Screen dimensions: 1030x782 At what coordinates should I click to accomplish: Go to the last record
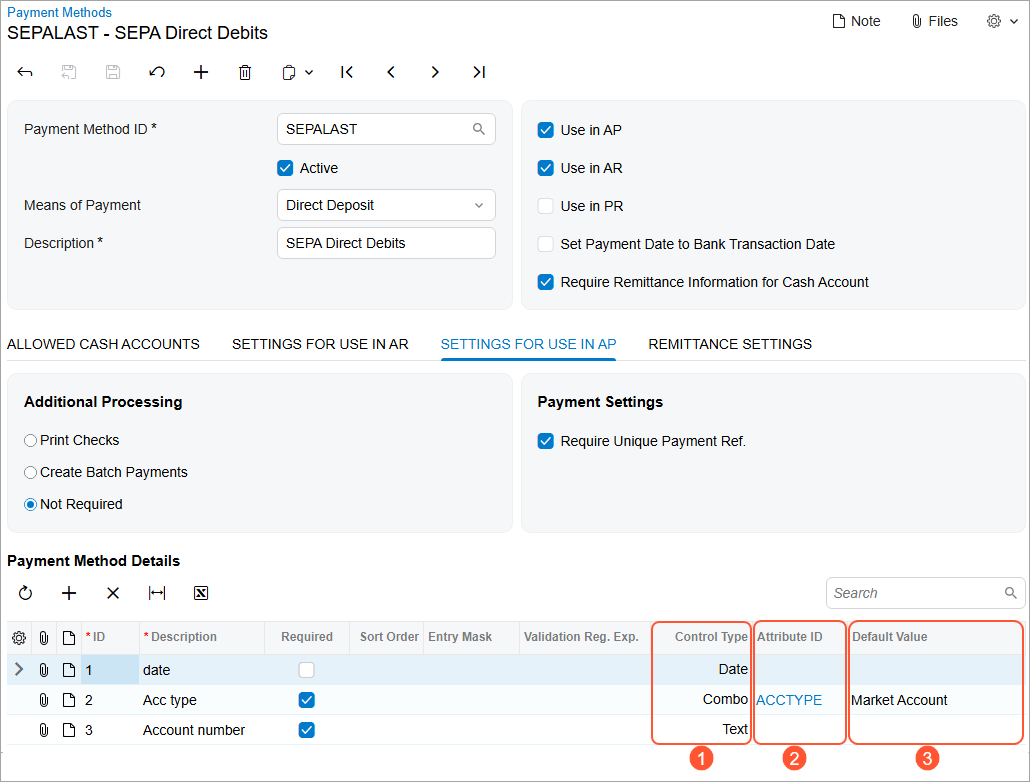[x=479, y=72]
